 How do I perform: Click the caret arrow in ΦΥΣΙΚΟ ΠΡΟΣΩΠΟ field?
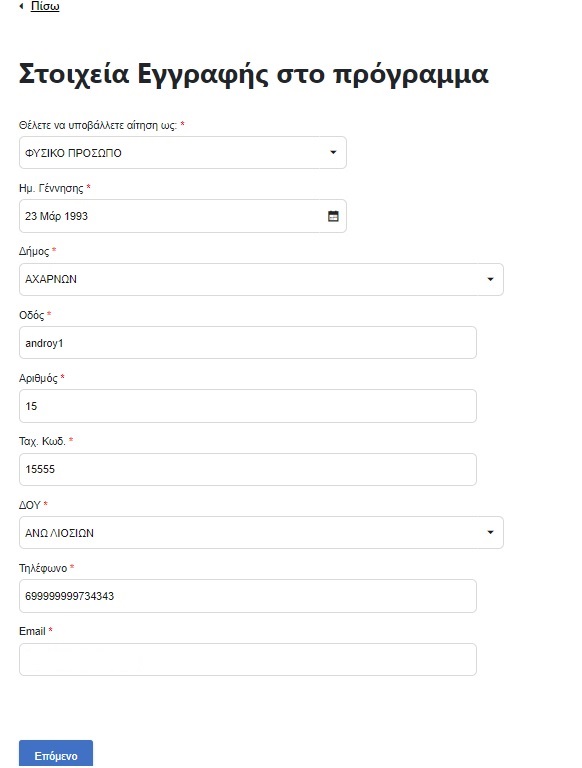pos(333,152)
